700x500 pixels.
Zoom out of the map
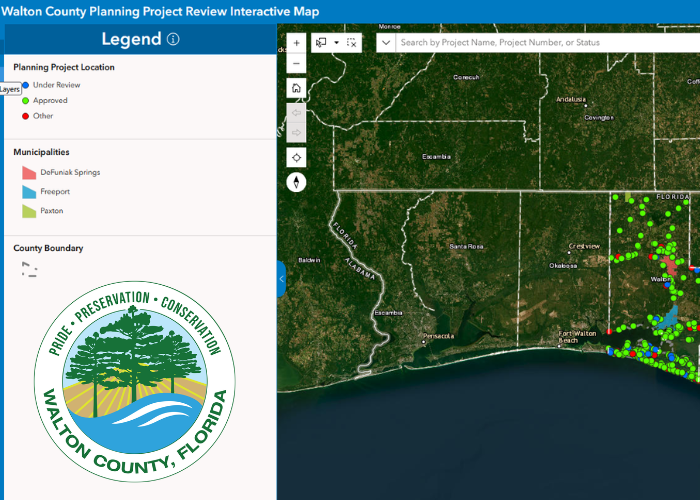[x=296, y=64]
